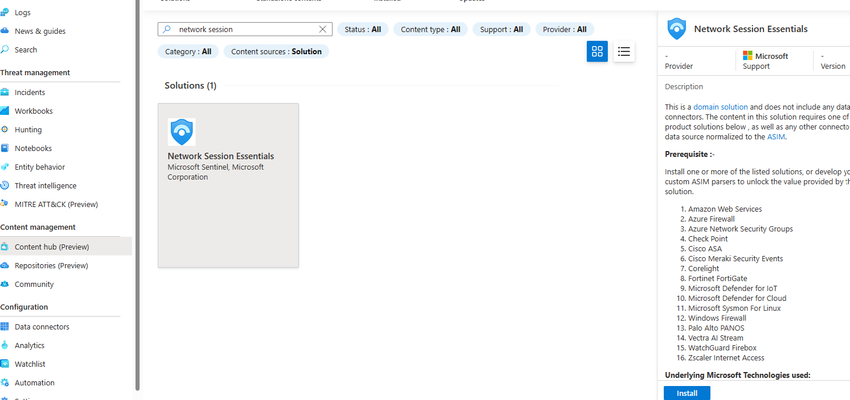The width and height of the screenshot is (850, 400).
Task: Click the Entity behavior icon
Action: (4, 167)
